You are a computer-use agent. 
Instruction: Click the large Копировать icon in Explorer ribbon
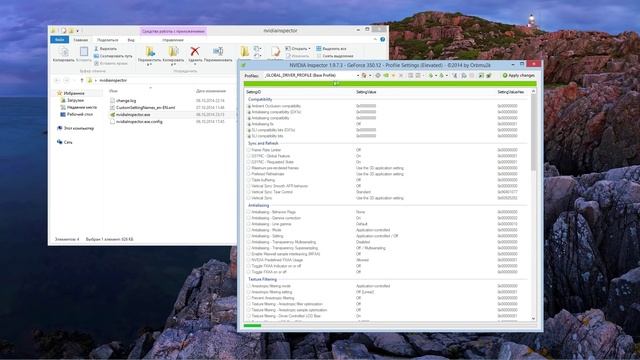point(64,52)
